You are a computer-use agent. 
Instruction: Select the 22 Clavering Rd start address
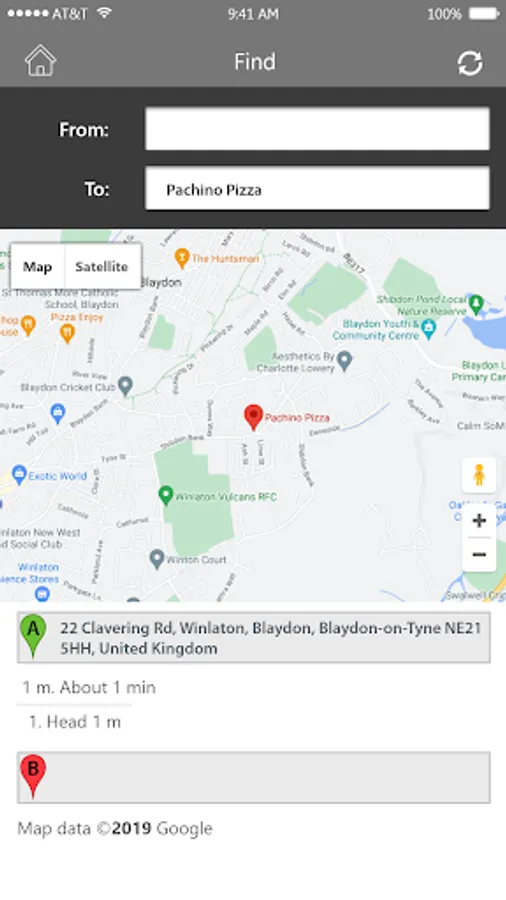pos(254,638)
